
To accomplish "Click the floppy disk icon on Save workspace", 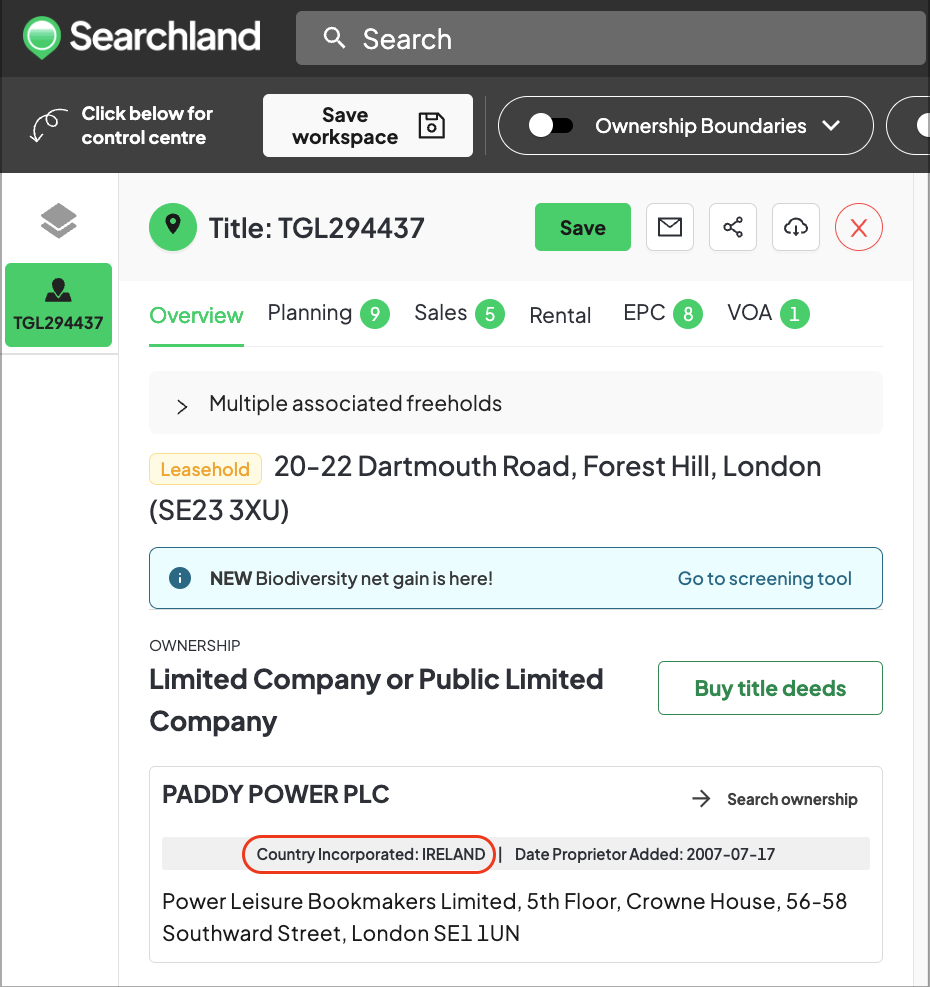I will (x=432, y=125).
